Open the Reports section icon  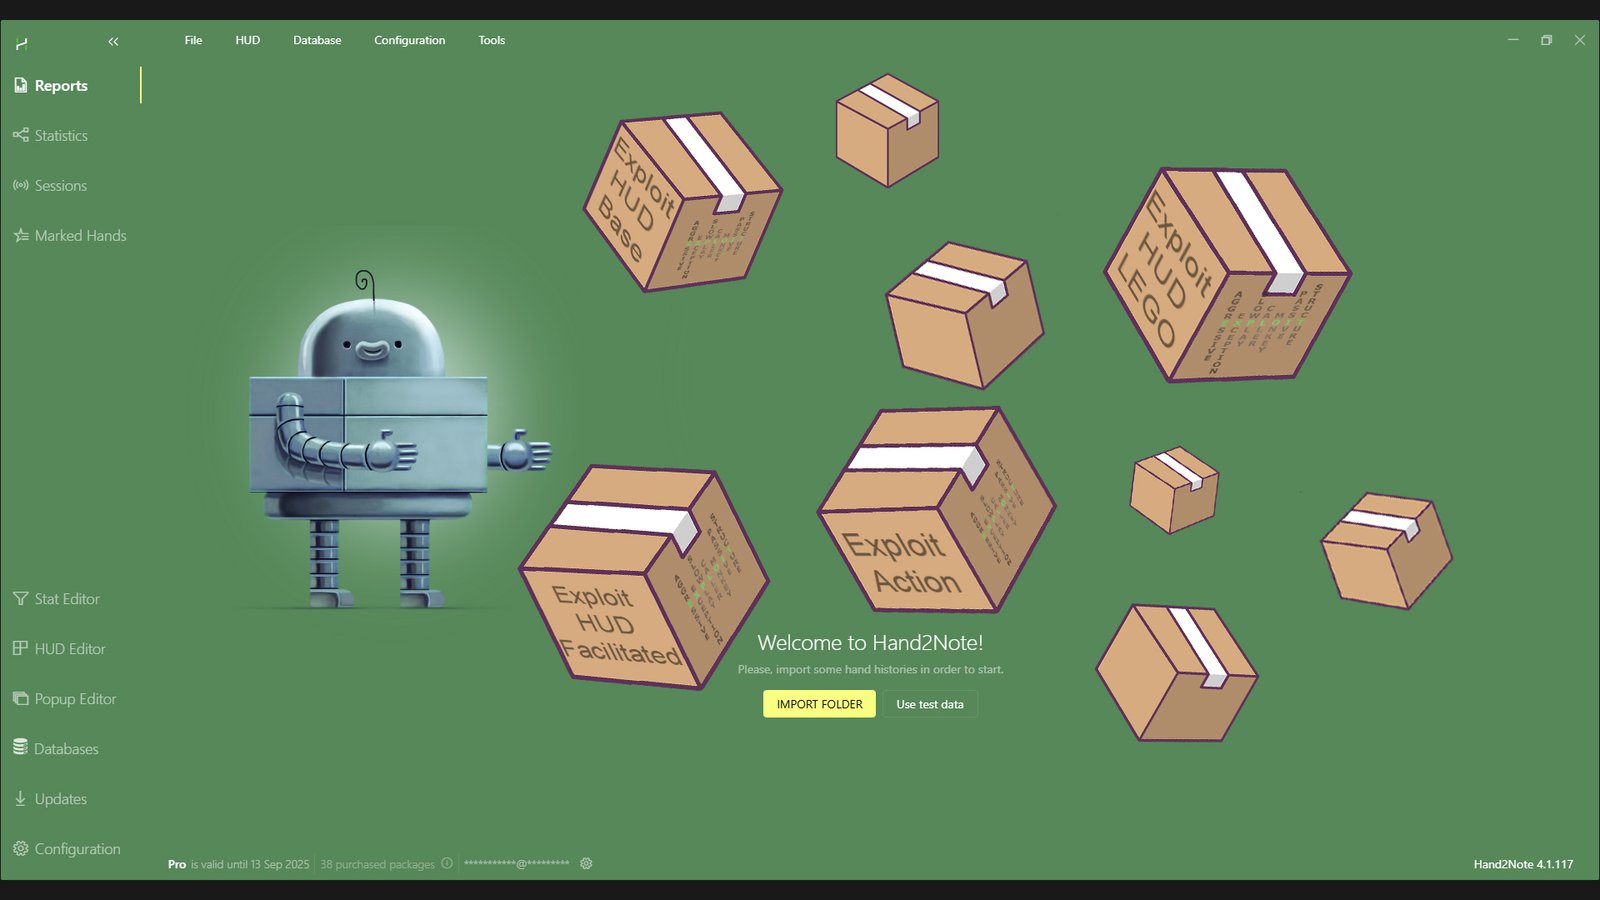20,86
